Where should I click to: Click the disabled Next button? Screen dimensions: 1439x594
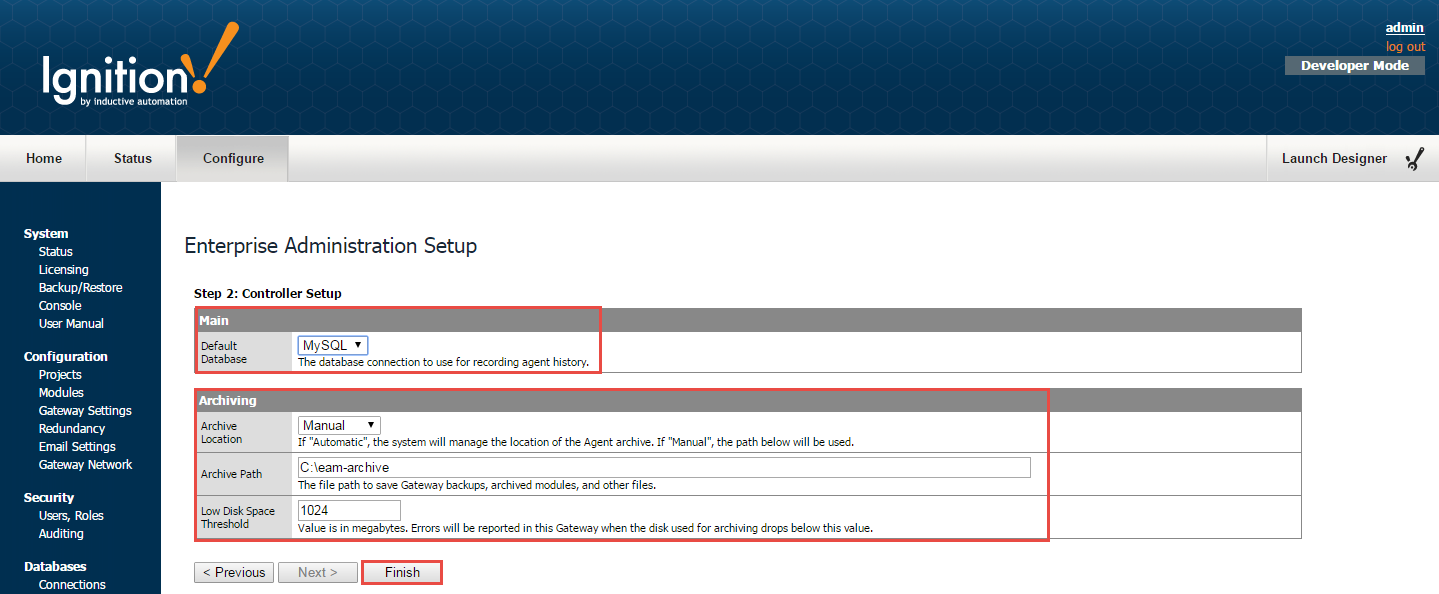point(317,572)
